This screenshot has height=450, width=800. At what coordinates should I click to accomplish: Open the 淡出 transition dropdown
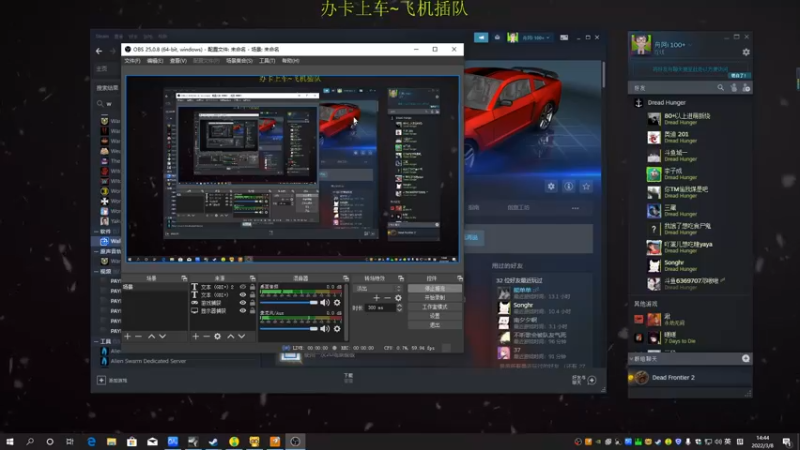coord(378,289)
